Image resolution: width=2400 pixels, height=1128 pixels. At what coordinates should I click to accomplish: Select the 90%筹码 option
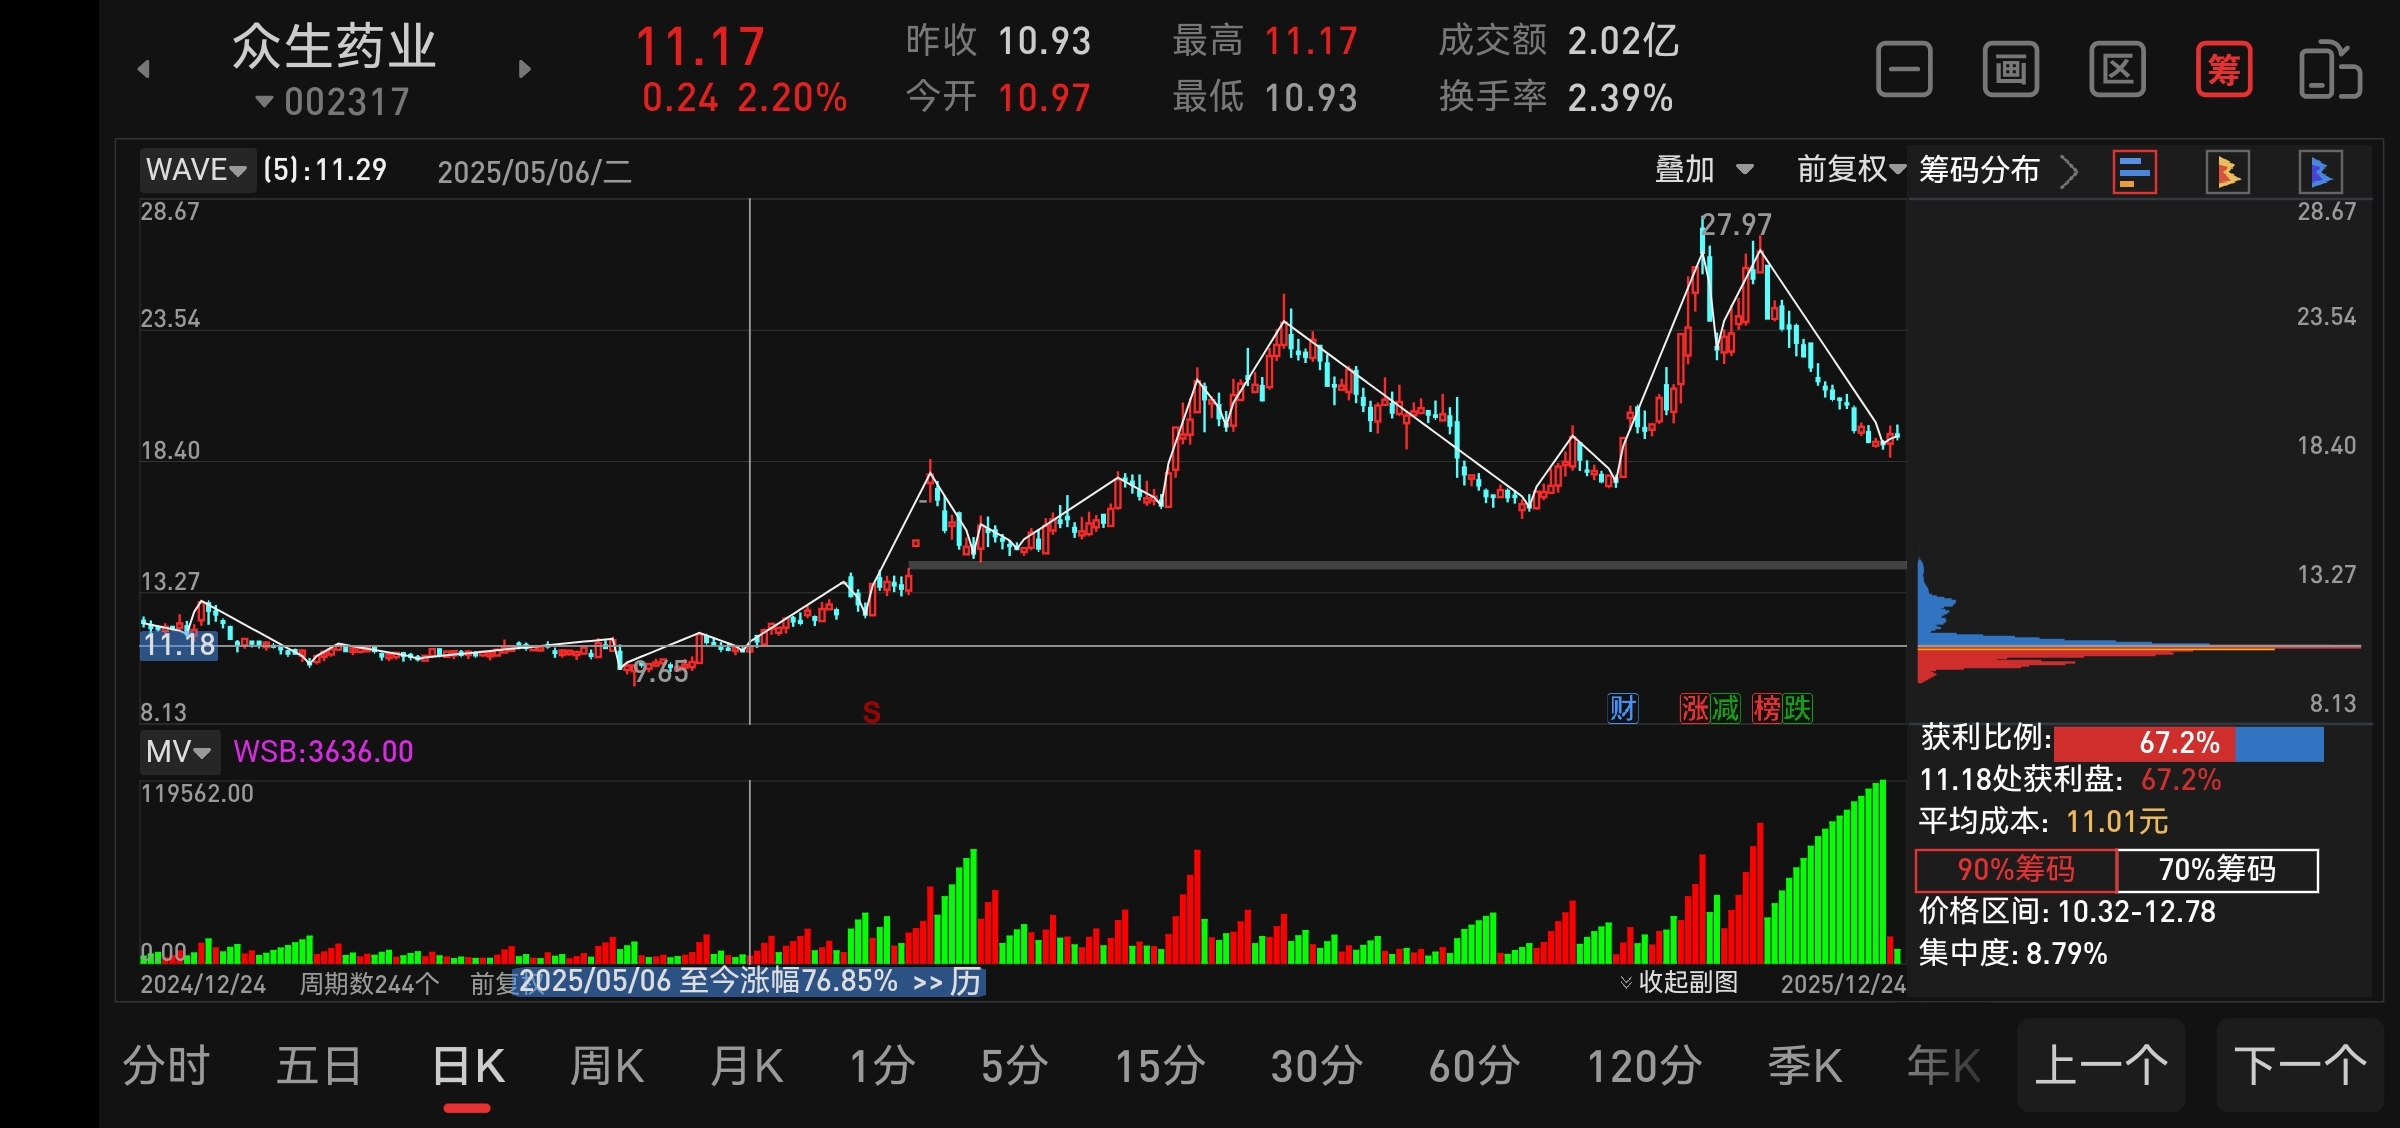(2015, 870)
